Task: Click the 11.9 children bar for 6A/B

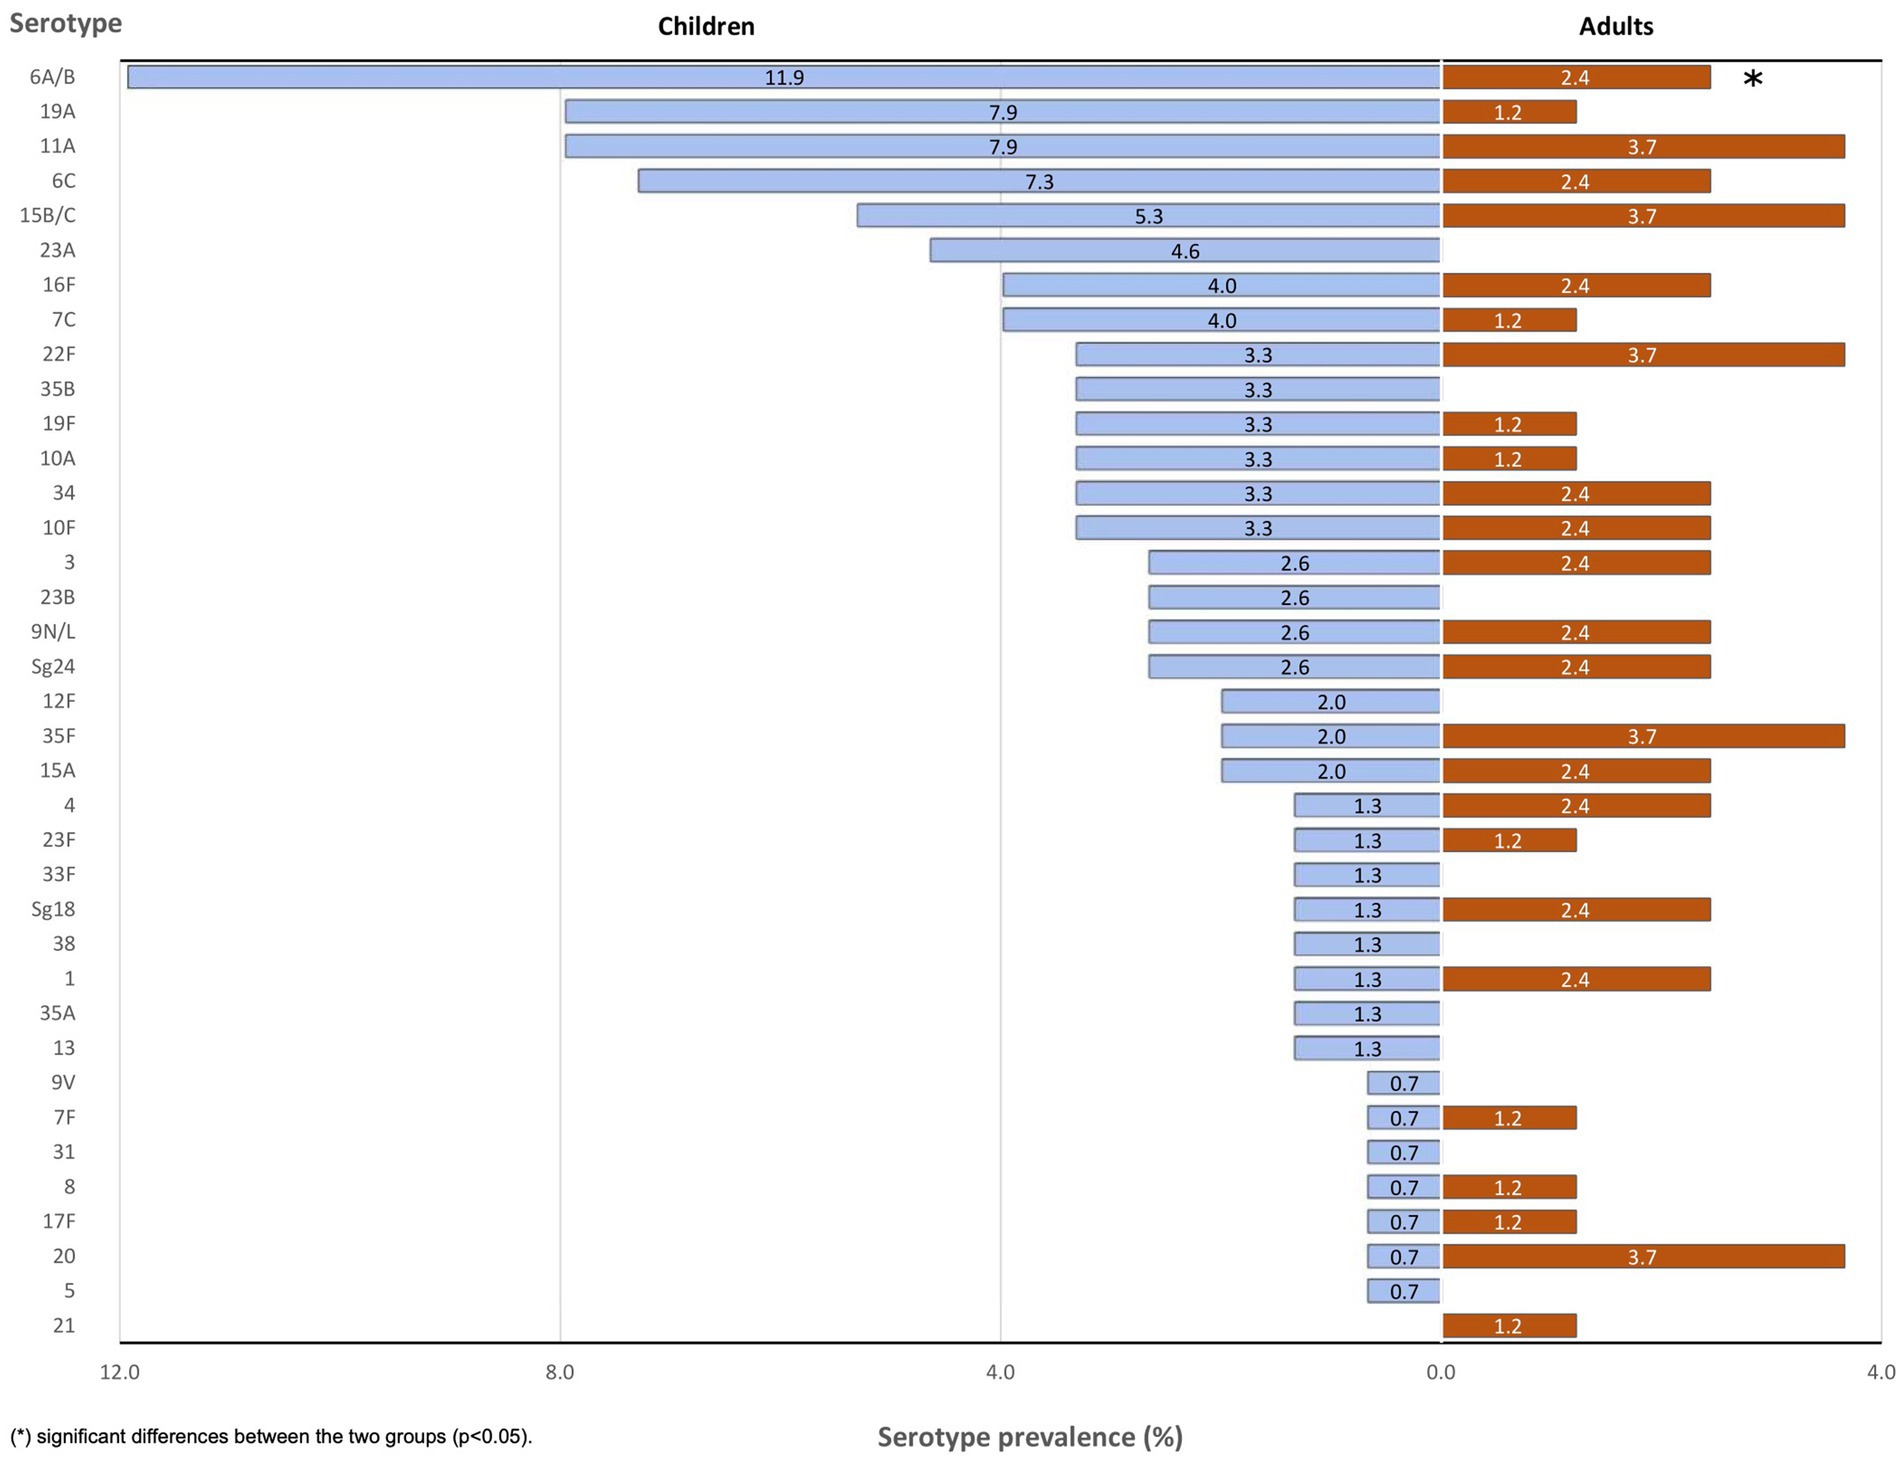Action: point(784,77)
